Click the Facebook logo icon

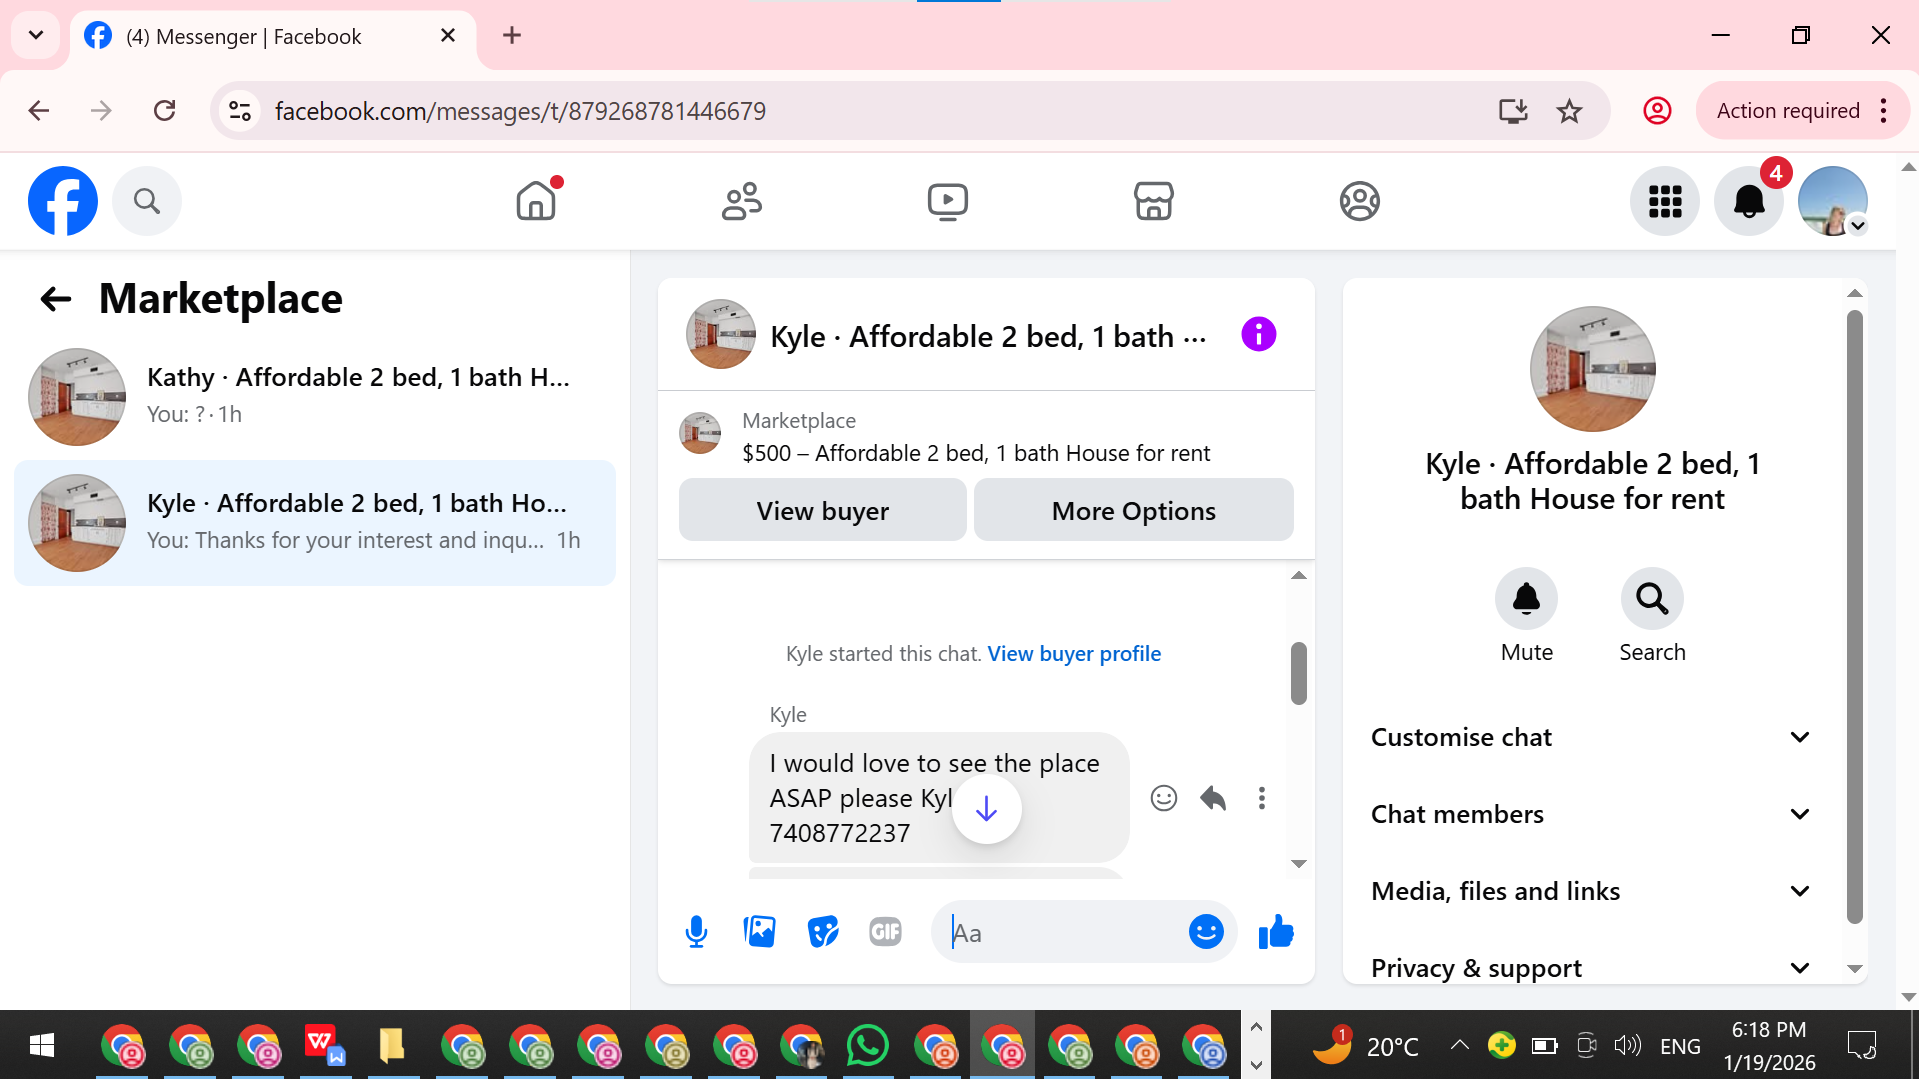point(63,201)
